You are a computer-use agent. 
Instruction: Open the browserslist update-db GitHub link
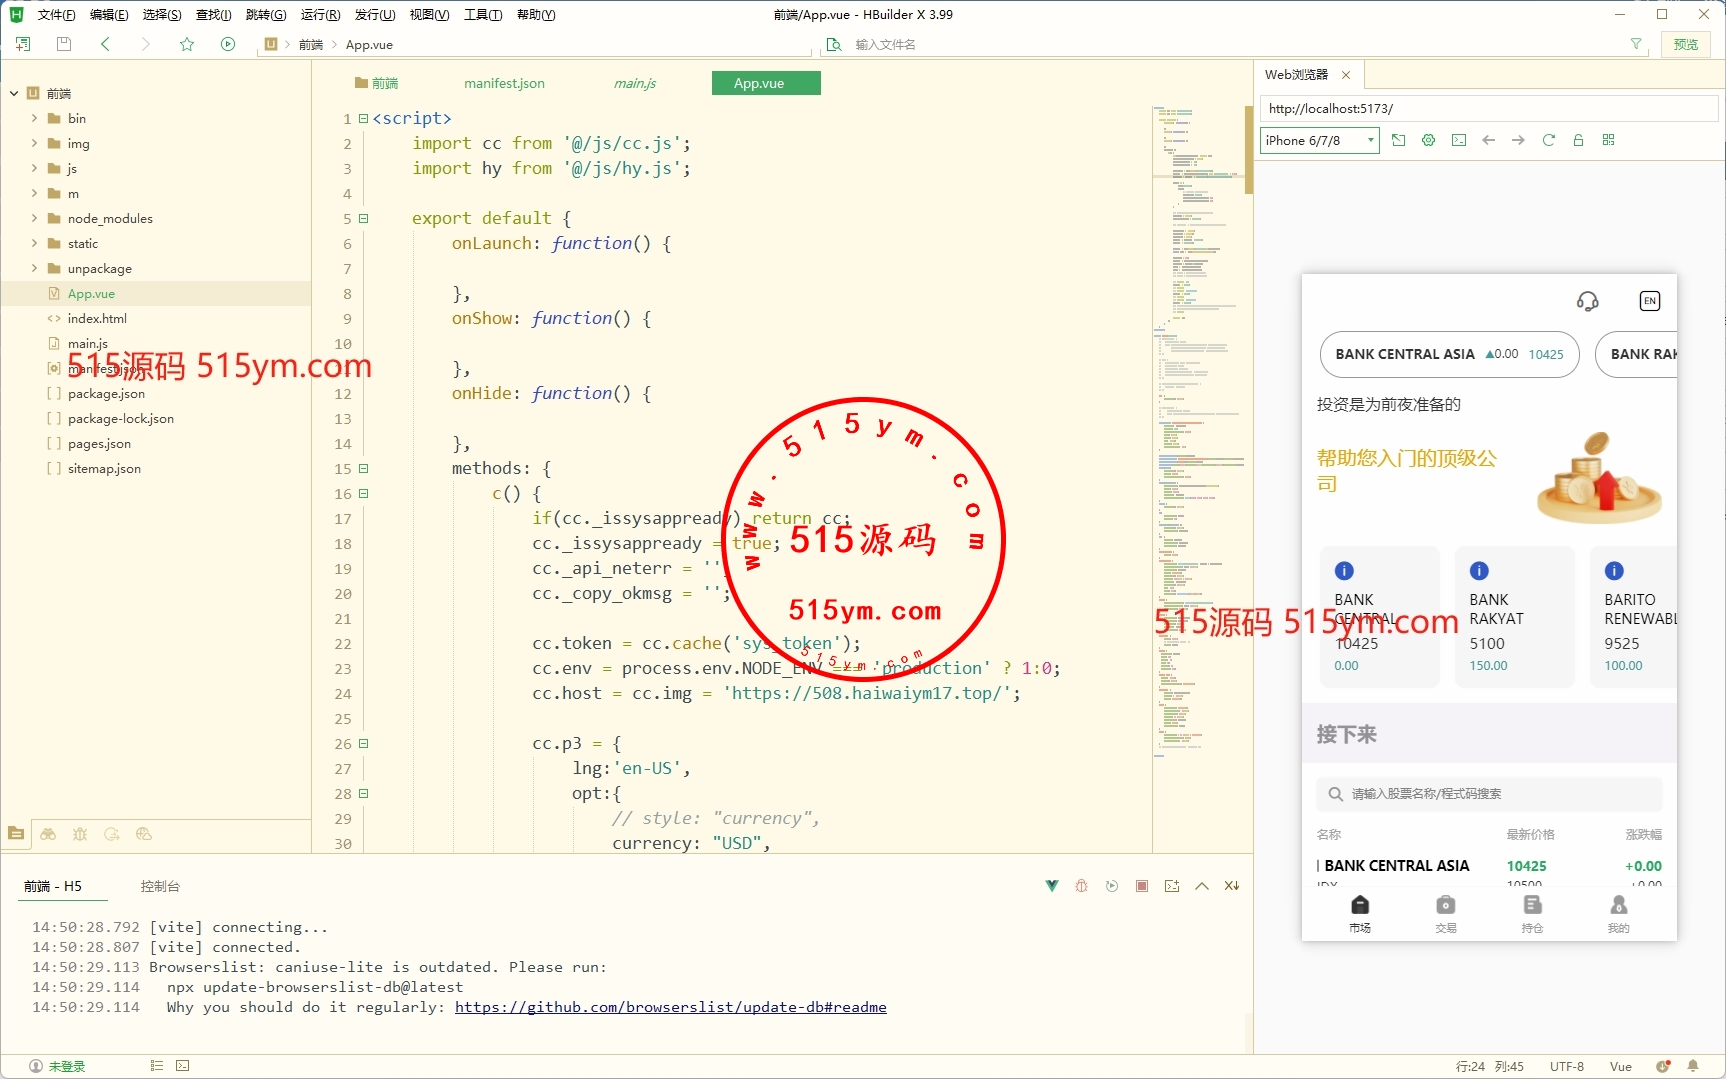click(670, 1007)
